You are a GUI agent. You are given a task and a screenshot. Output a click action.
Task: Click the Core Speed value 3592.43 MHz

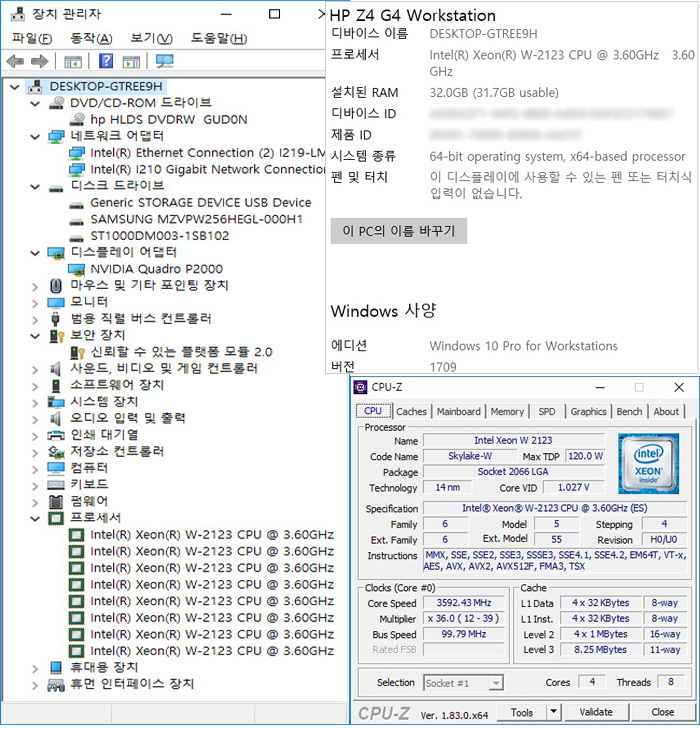pos(463,603)
